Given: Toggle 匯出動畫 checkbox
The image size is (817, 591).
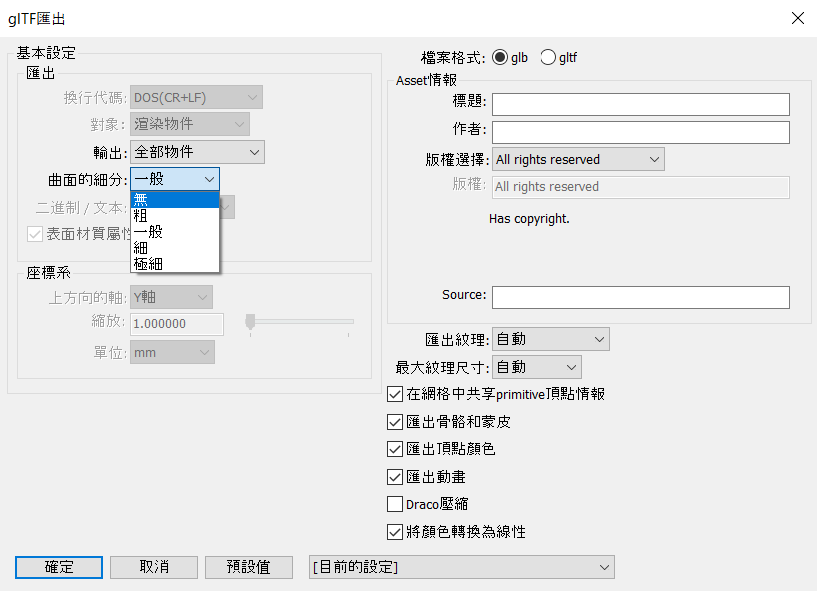Looking at the screenshot, I should coord(395,476).
